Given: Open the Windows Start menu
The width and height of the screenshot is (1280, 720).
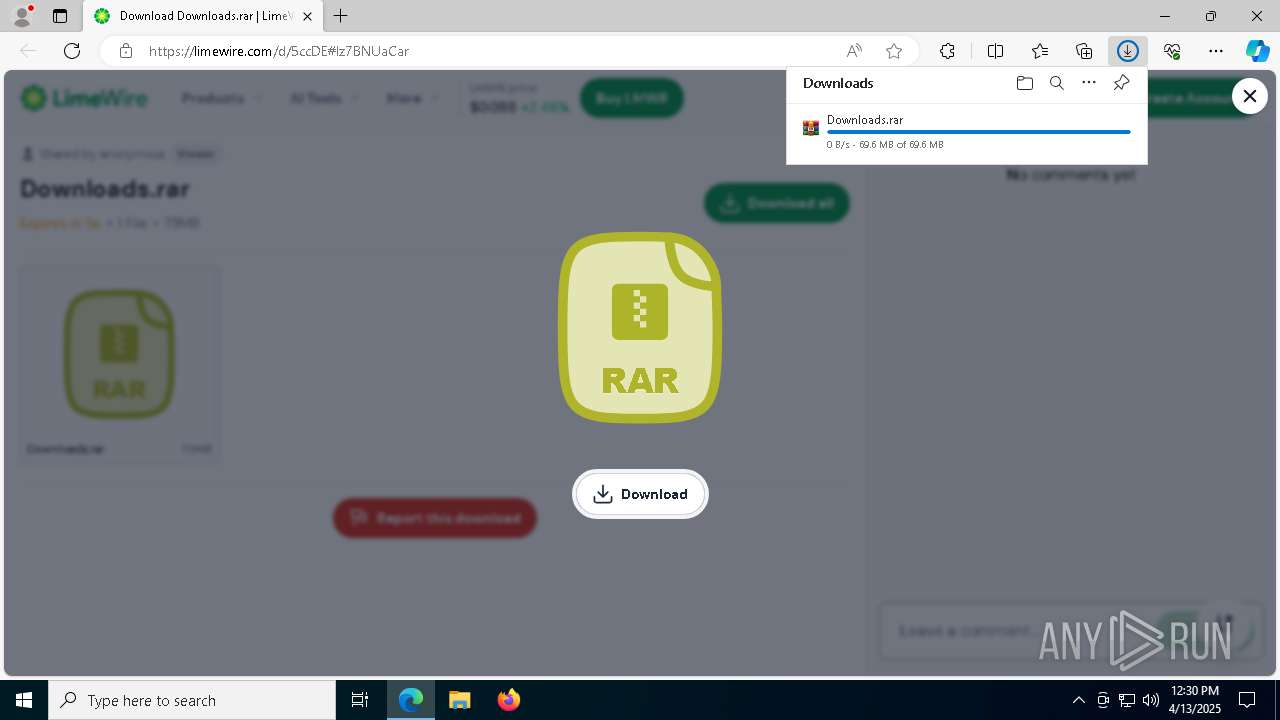Looking at the screenshot, I should point(24,700).
